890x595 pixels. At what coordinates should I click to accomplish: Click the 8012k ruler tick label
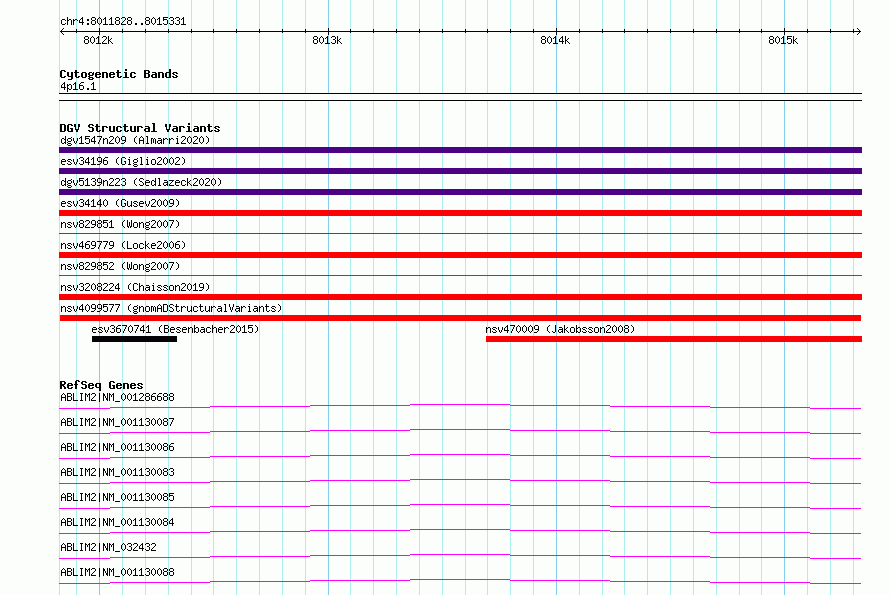coord(98,40)
